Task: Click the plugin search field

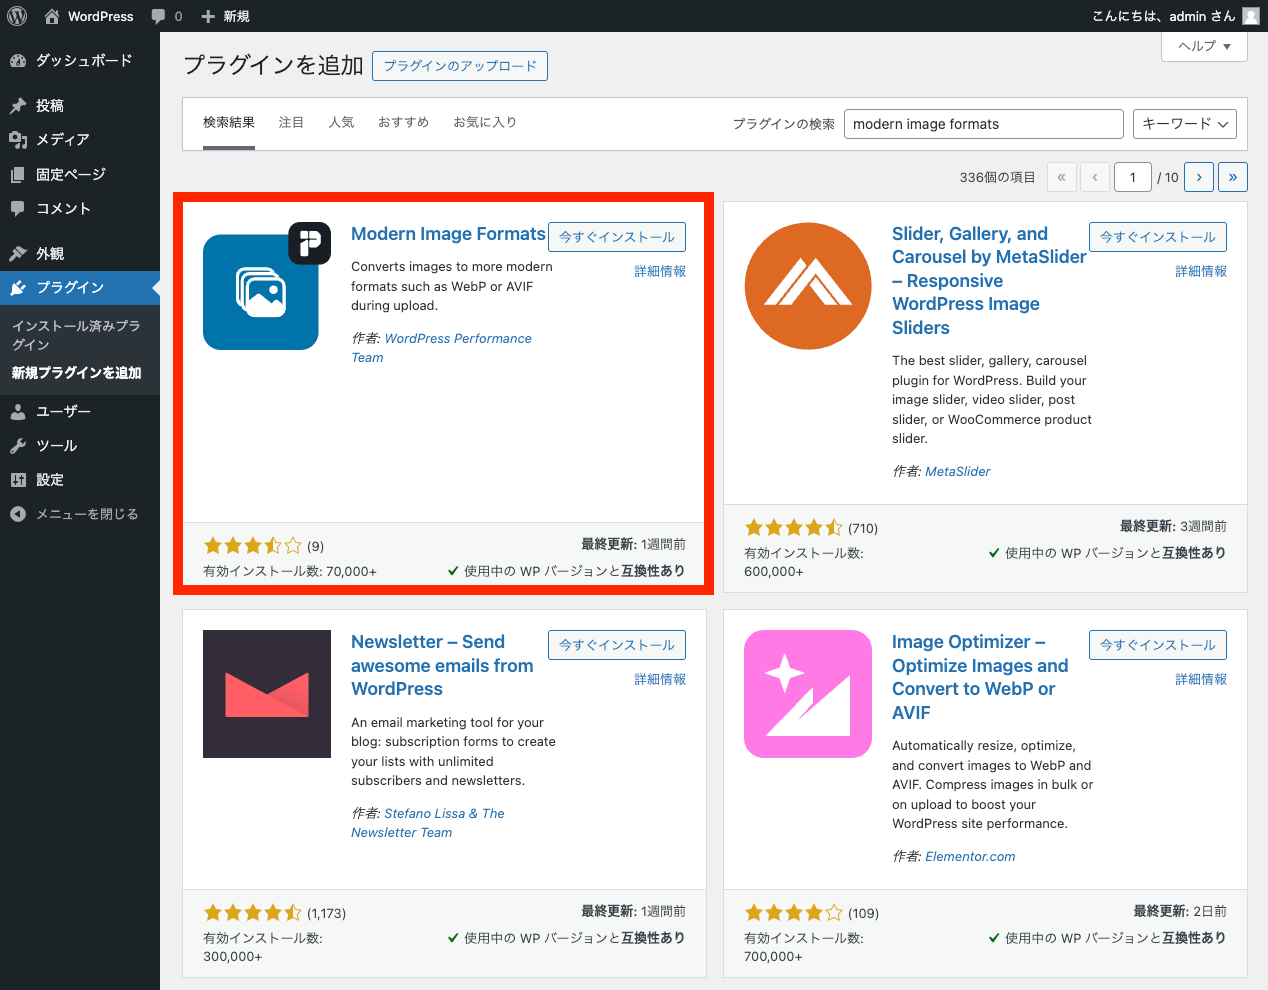Action: [x=984, y=124]
